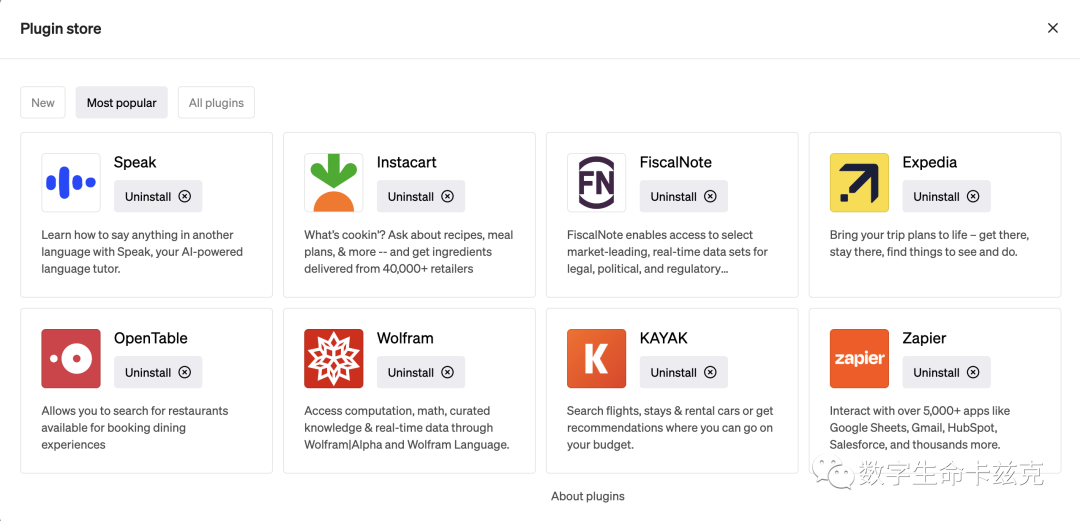
Task: Select the FiscalNote FN logo
Action: (596, 183)
